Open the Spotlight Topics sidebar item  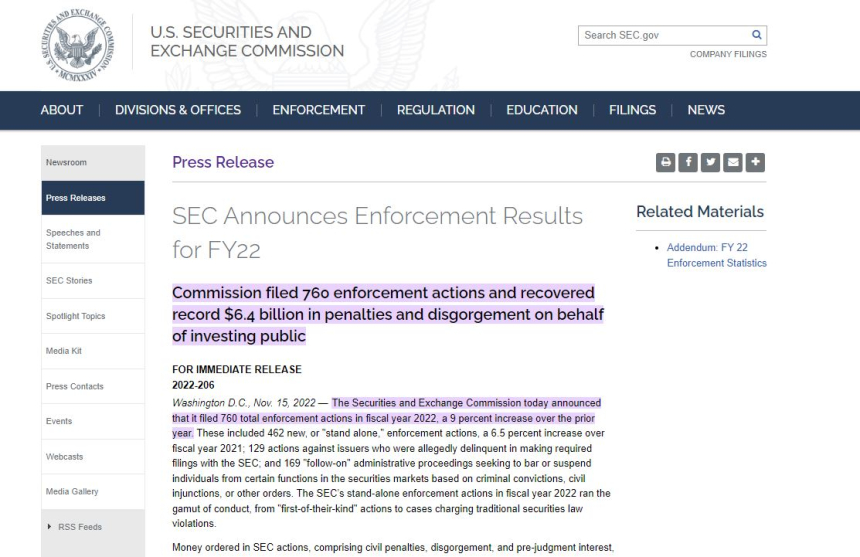(x=75, y=316)
